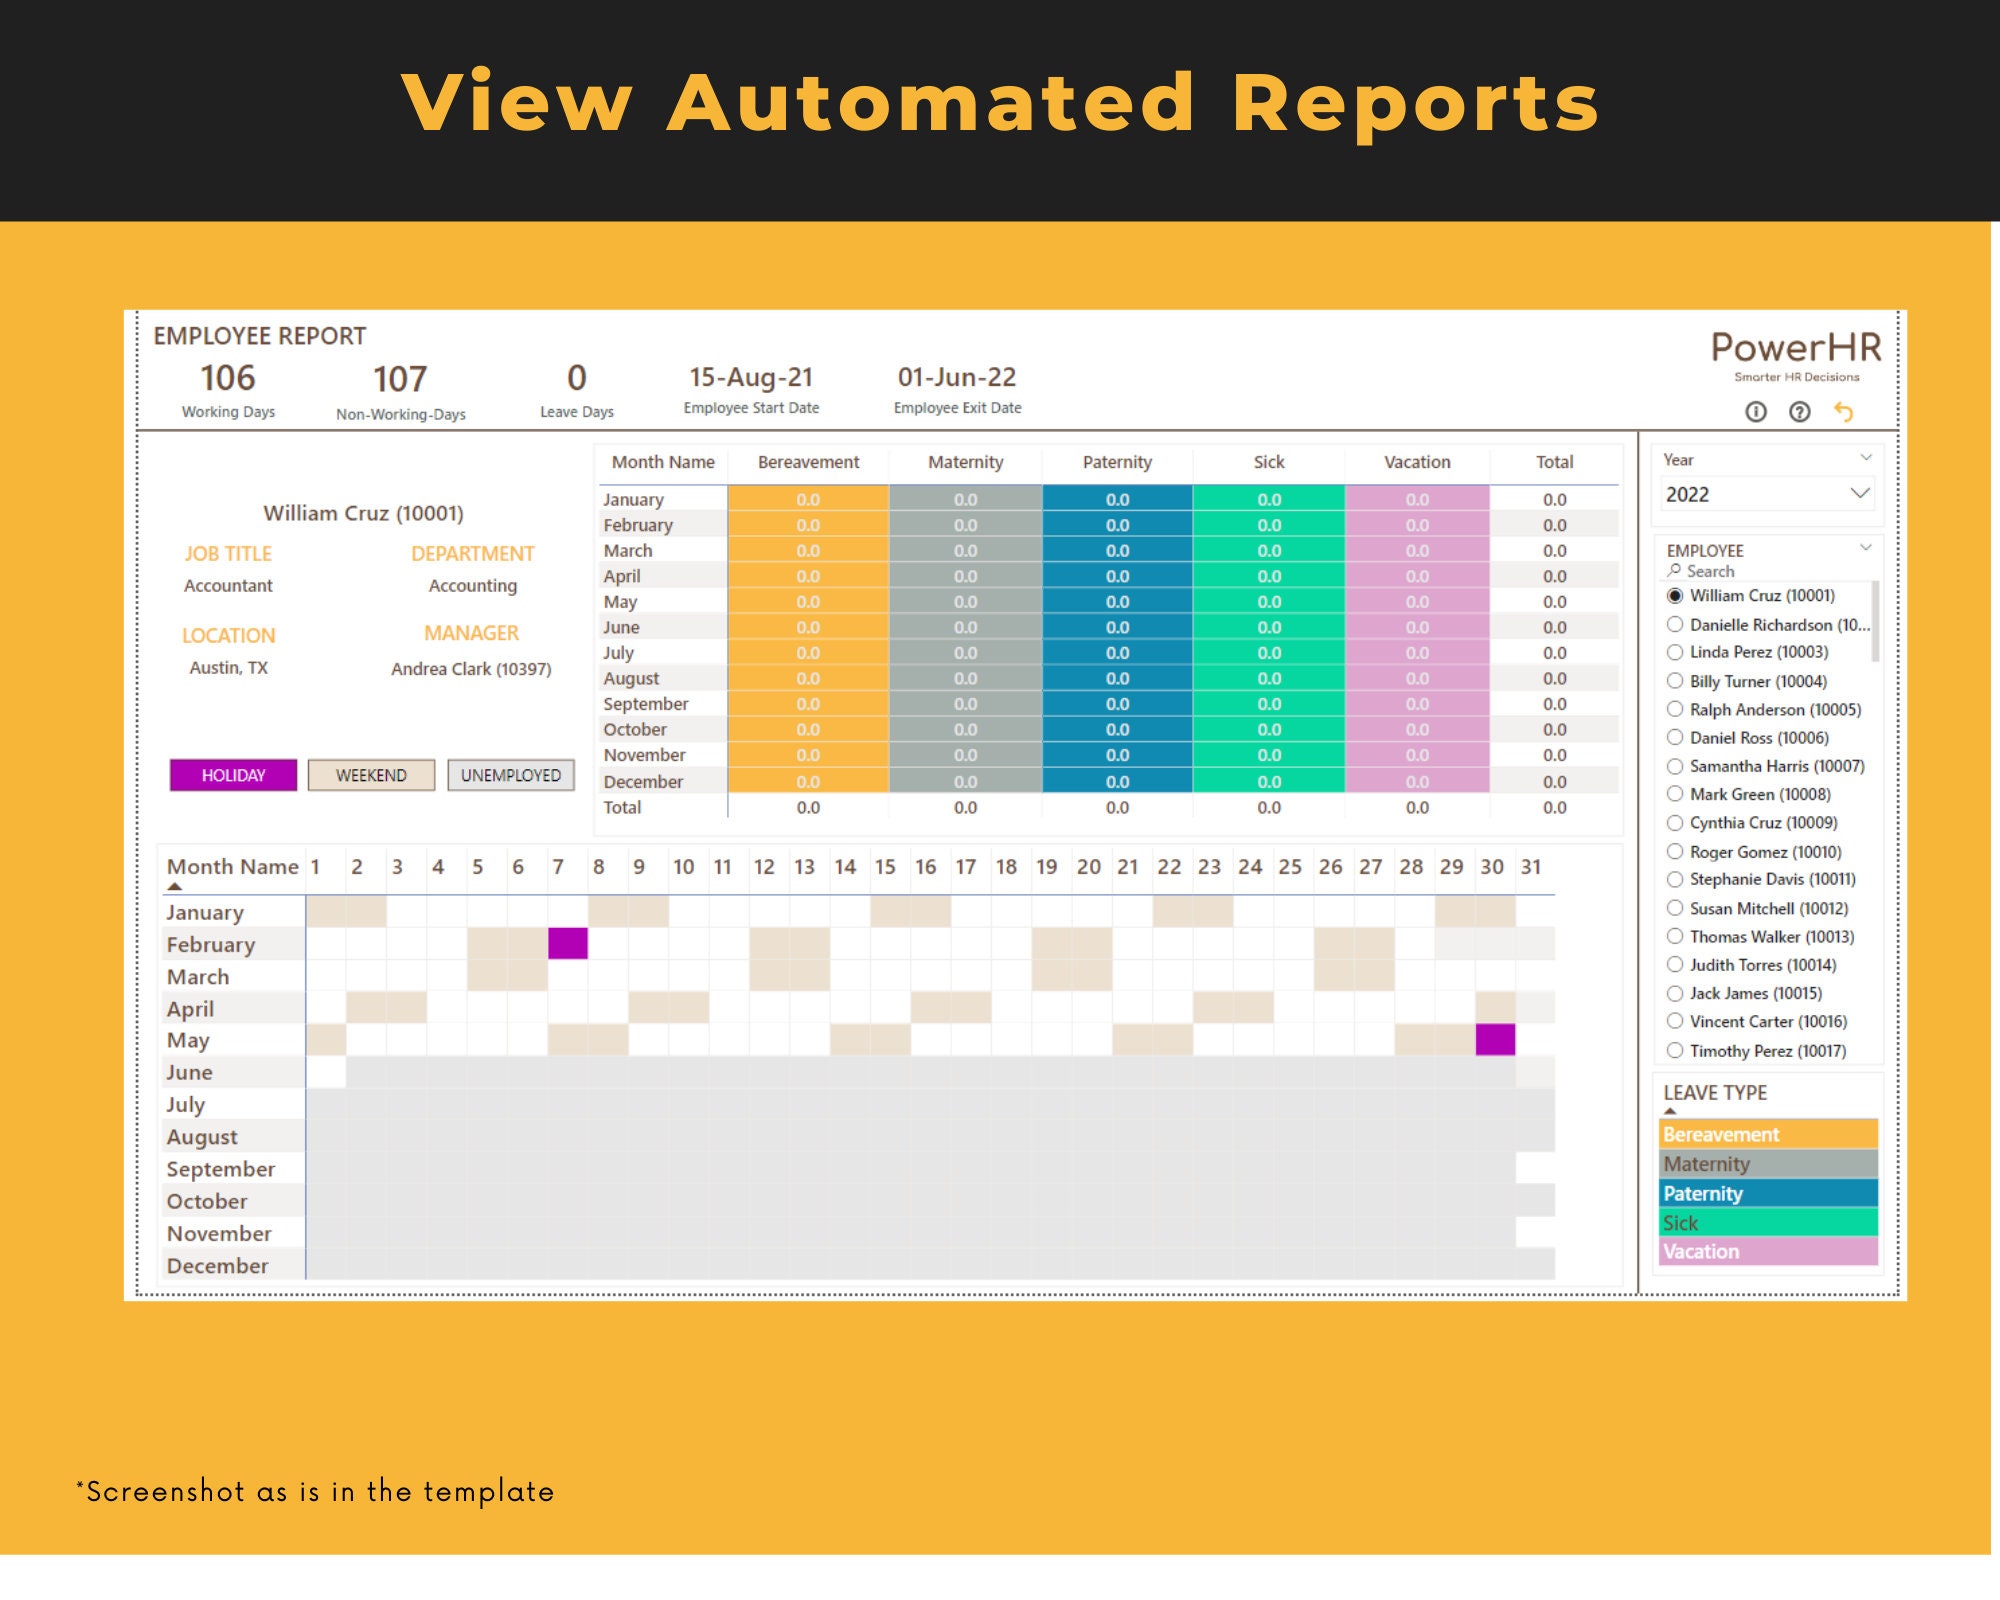Select the purple holiday cell in February

click(566, 943)
